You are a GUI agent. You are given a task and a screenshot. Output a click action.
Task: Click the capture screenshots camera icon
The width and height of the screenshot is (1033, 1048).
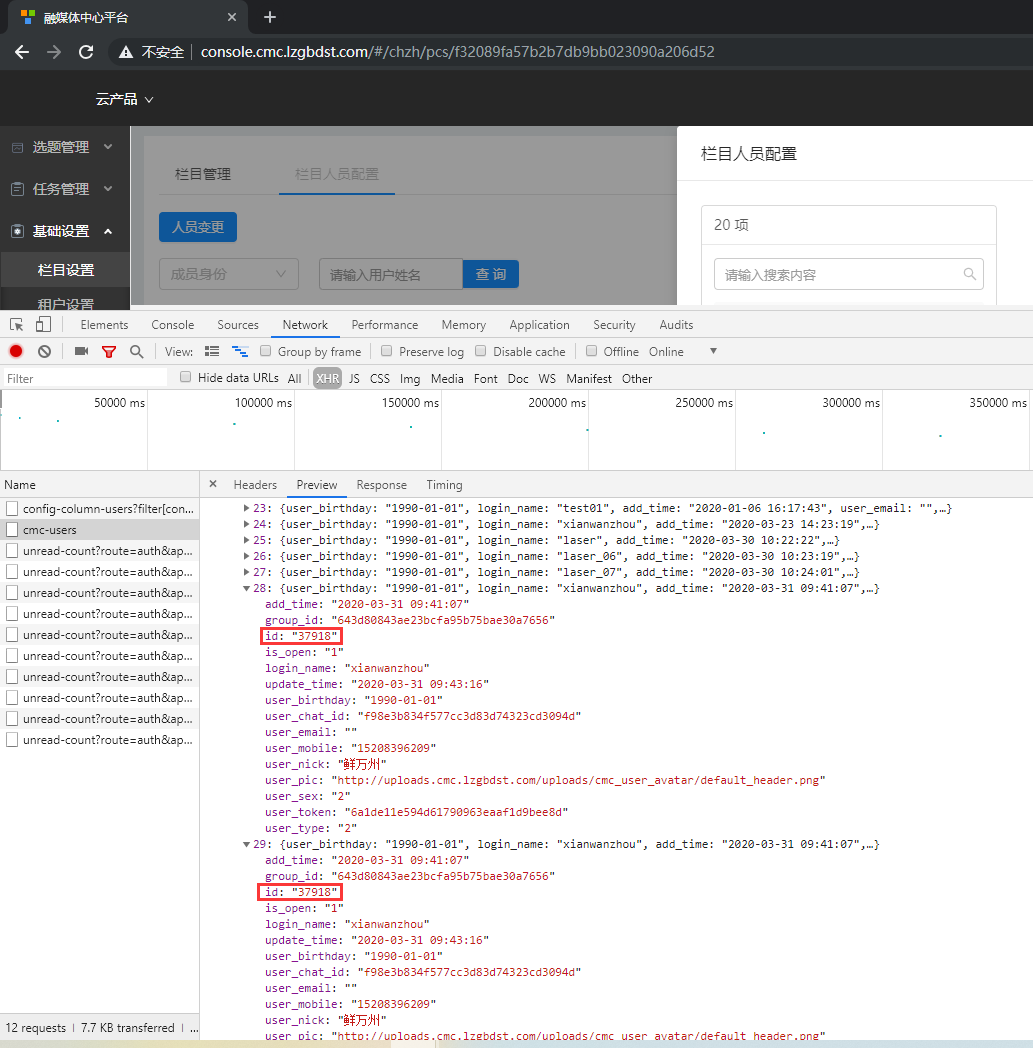pos(81,351)
